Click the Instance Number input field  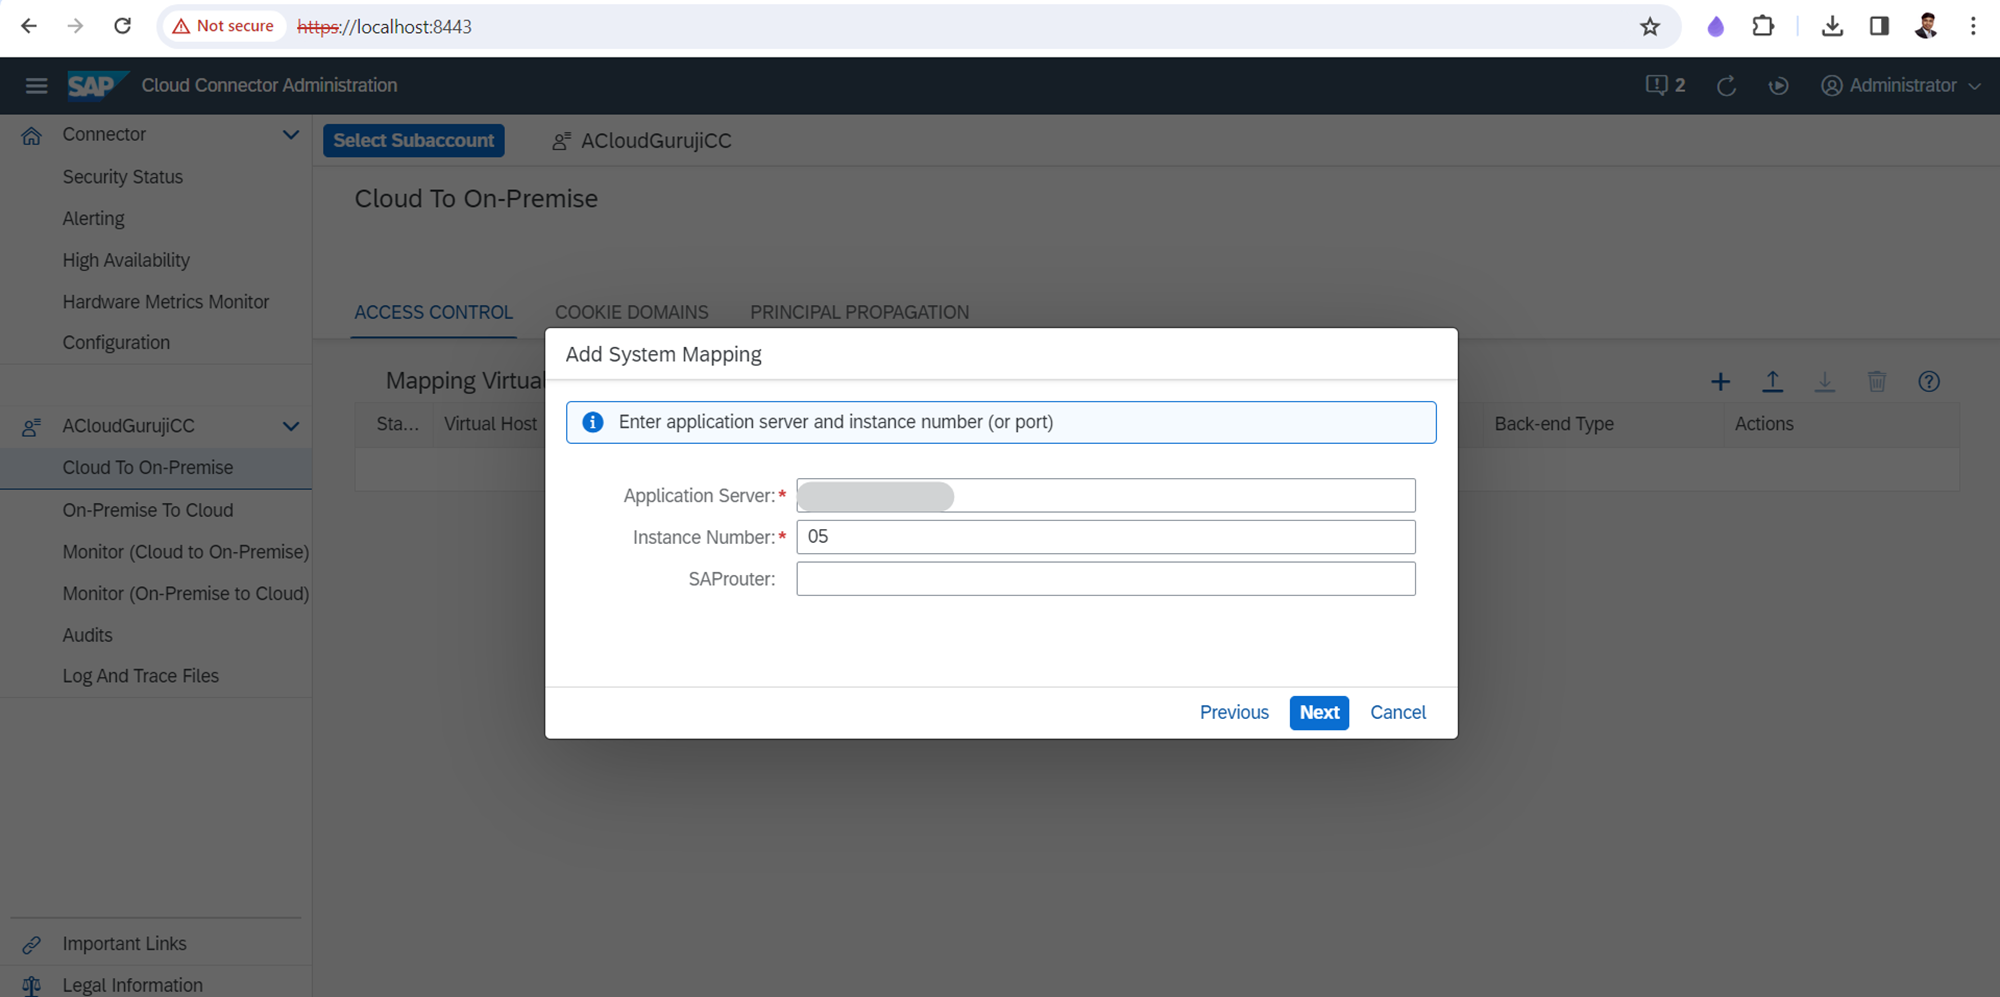click(x=1105, y=537)
